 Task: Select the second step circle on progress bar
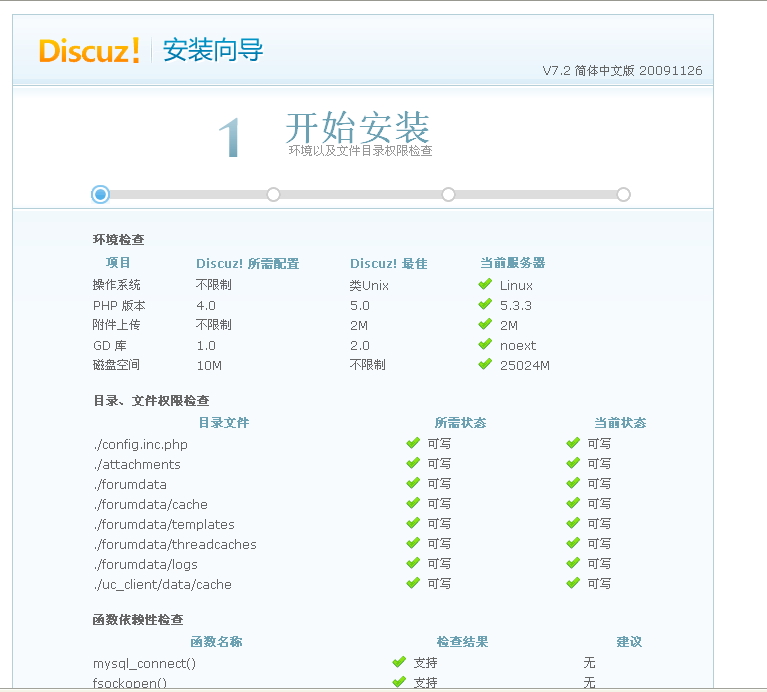click(x=273, y=195)
